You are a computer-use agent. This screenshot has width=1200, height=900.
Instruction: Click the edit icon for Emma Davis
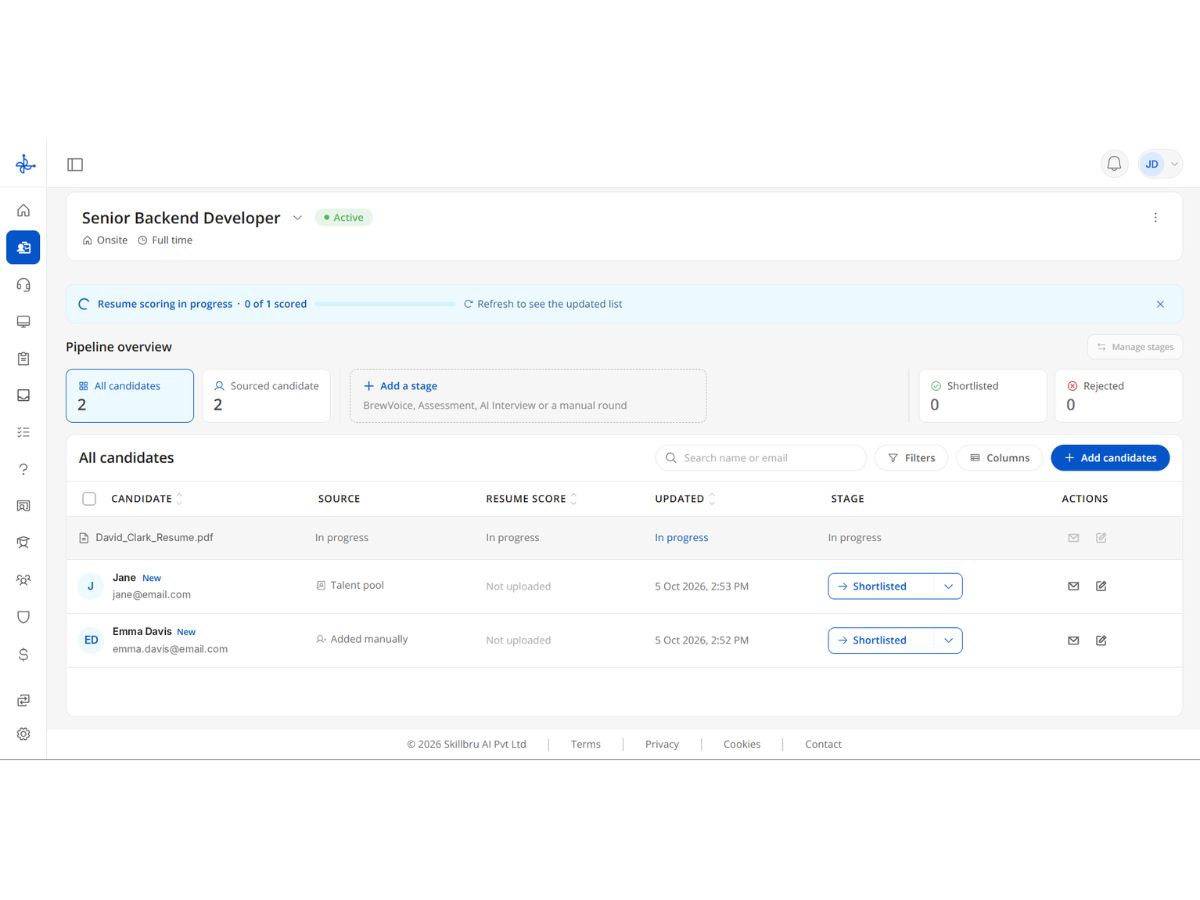1101,640
